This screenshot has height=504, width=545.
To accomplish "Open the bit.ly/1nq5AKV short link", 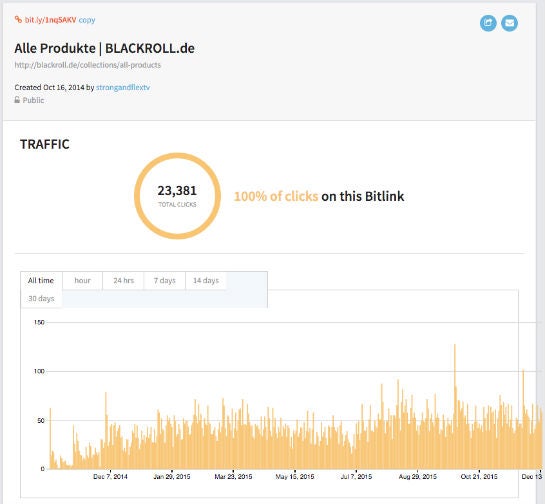I will [50, 20].
